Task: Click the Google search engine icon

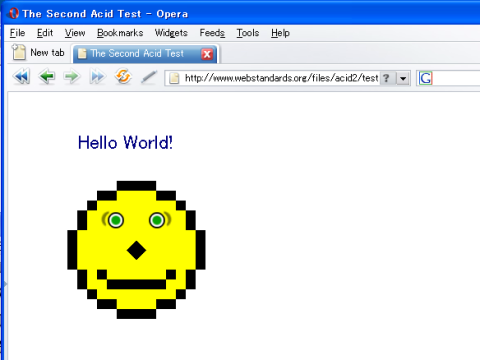Action: pyautogui.click(x=426, y=78)
